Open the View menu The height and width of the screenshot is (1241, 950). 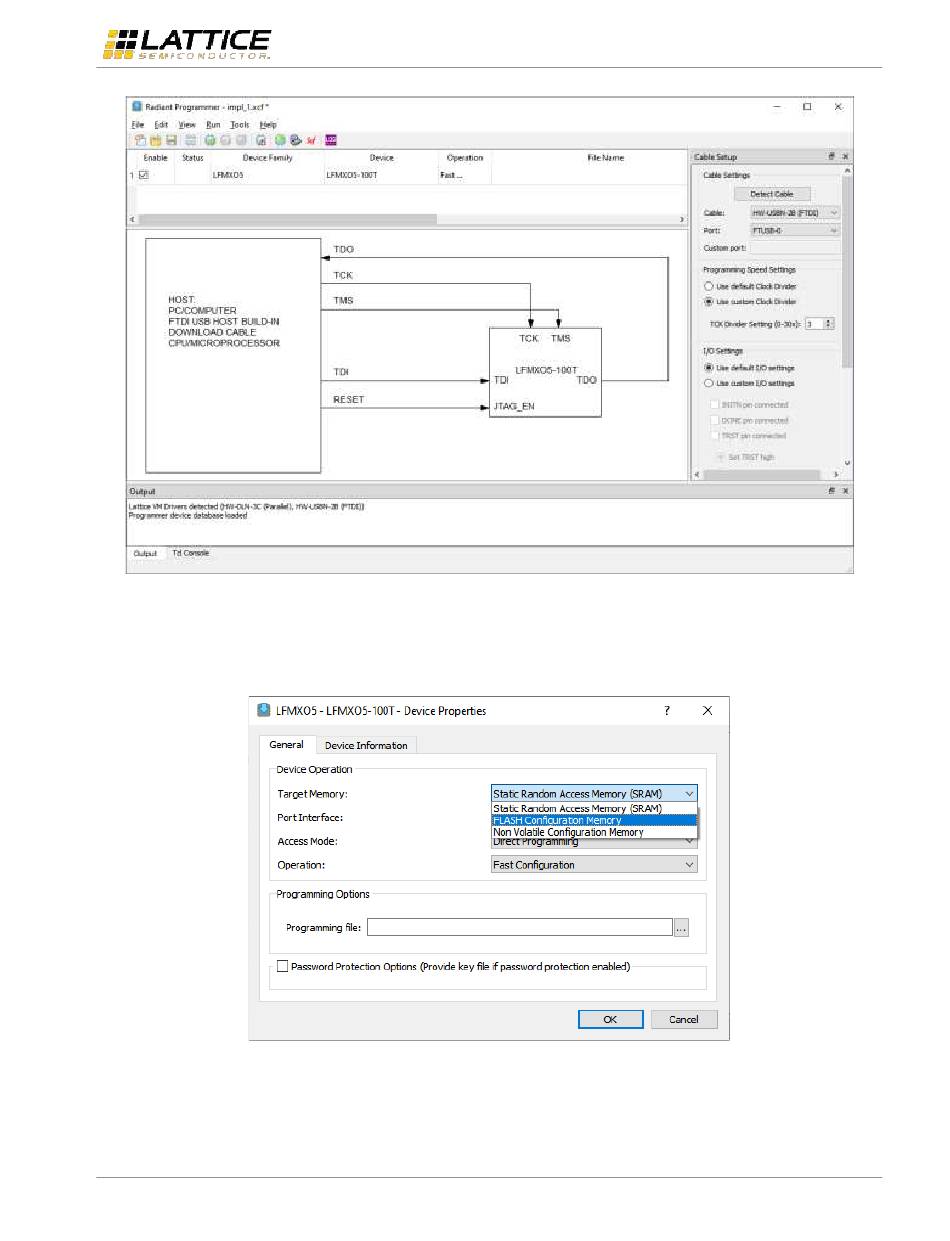[x=187, y=124]
